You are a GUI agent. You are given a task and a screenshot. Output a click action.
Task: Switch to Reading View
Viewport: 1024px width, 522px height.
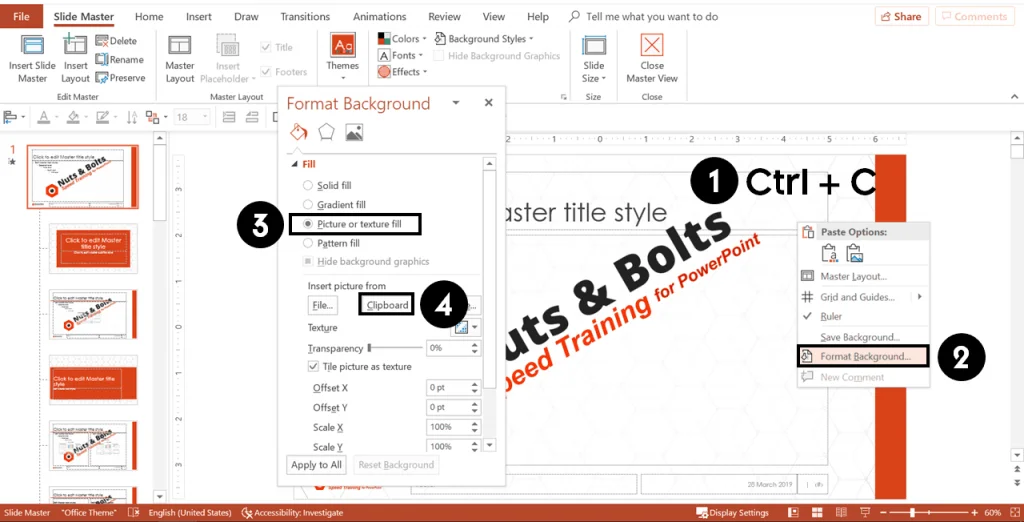coord(842,513)
